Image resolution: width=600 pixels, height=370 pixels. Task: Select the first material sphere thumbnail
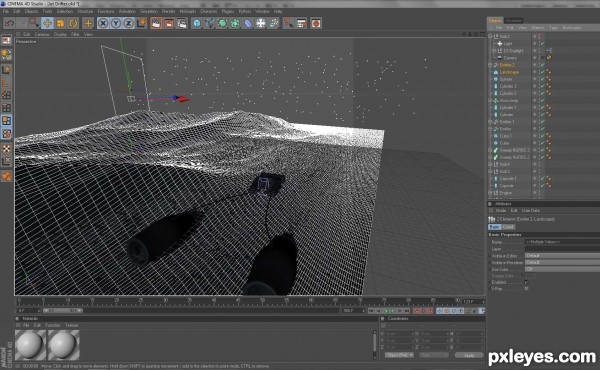pos(30,345)
